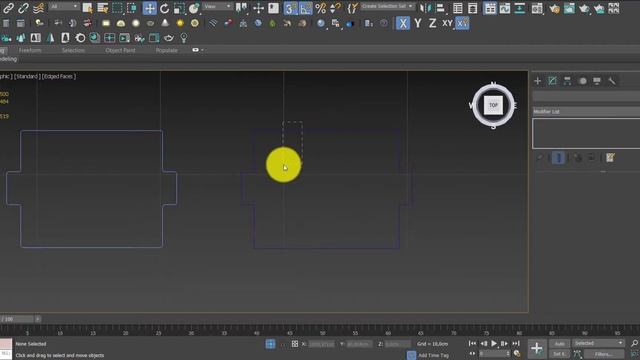Toggle 3D Snaps on or off

coord(291,8)
